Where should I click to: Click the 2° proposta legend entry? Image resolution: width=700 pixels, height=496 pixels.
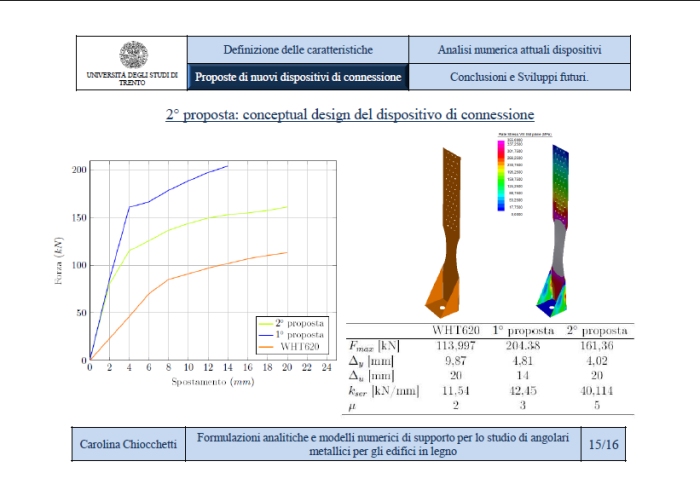(x=296, y=324)
